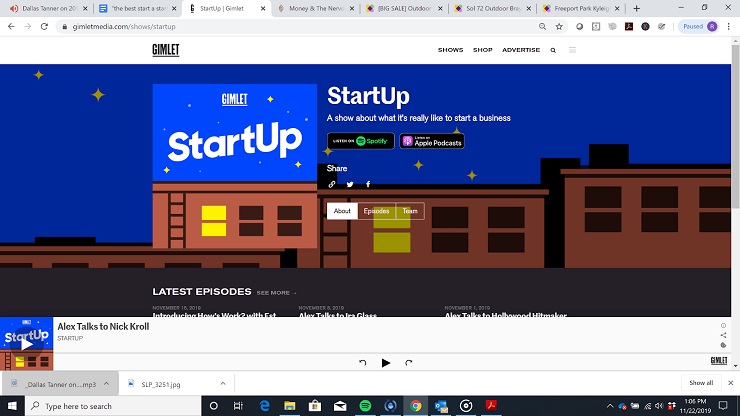Switch to Sol 72 Outdoor tab
Screen dimensions: 740x416
click(491, 8)
